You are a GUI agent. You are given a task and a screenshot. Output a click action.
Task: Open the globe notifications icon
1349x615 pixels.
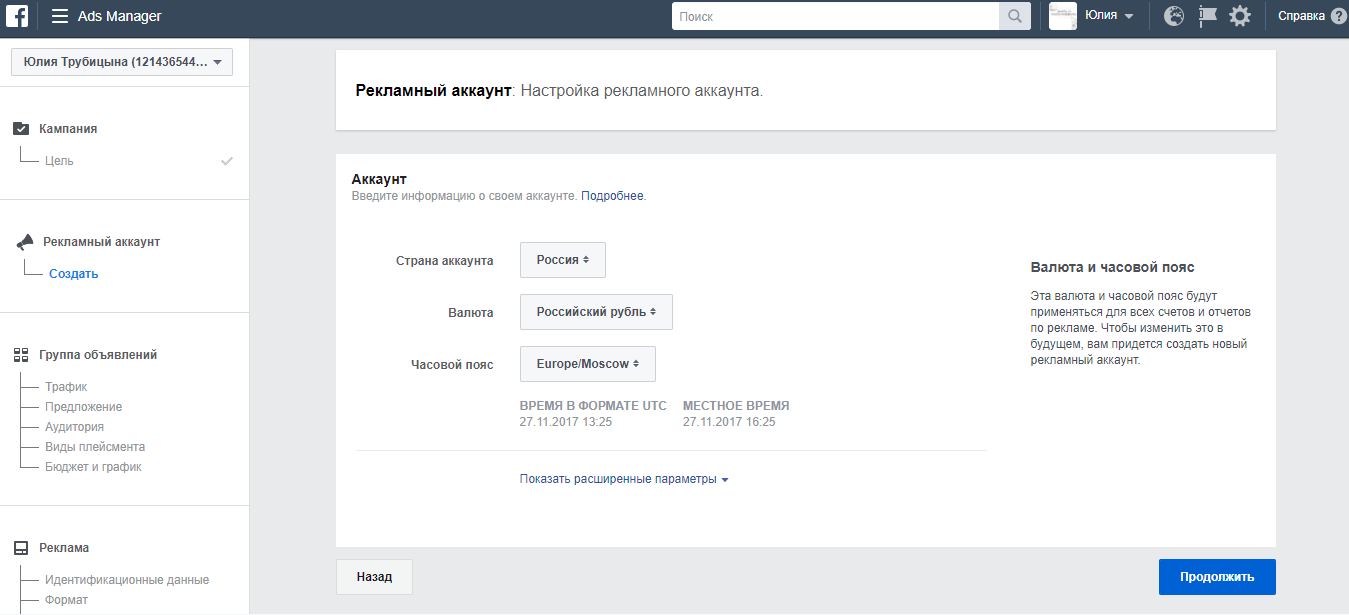coord(1174,16)
